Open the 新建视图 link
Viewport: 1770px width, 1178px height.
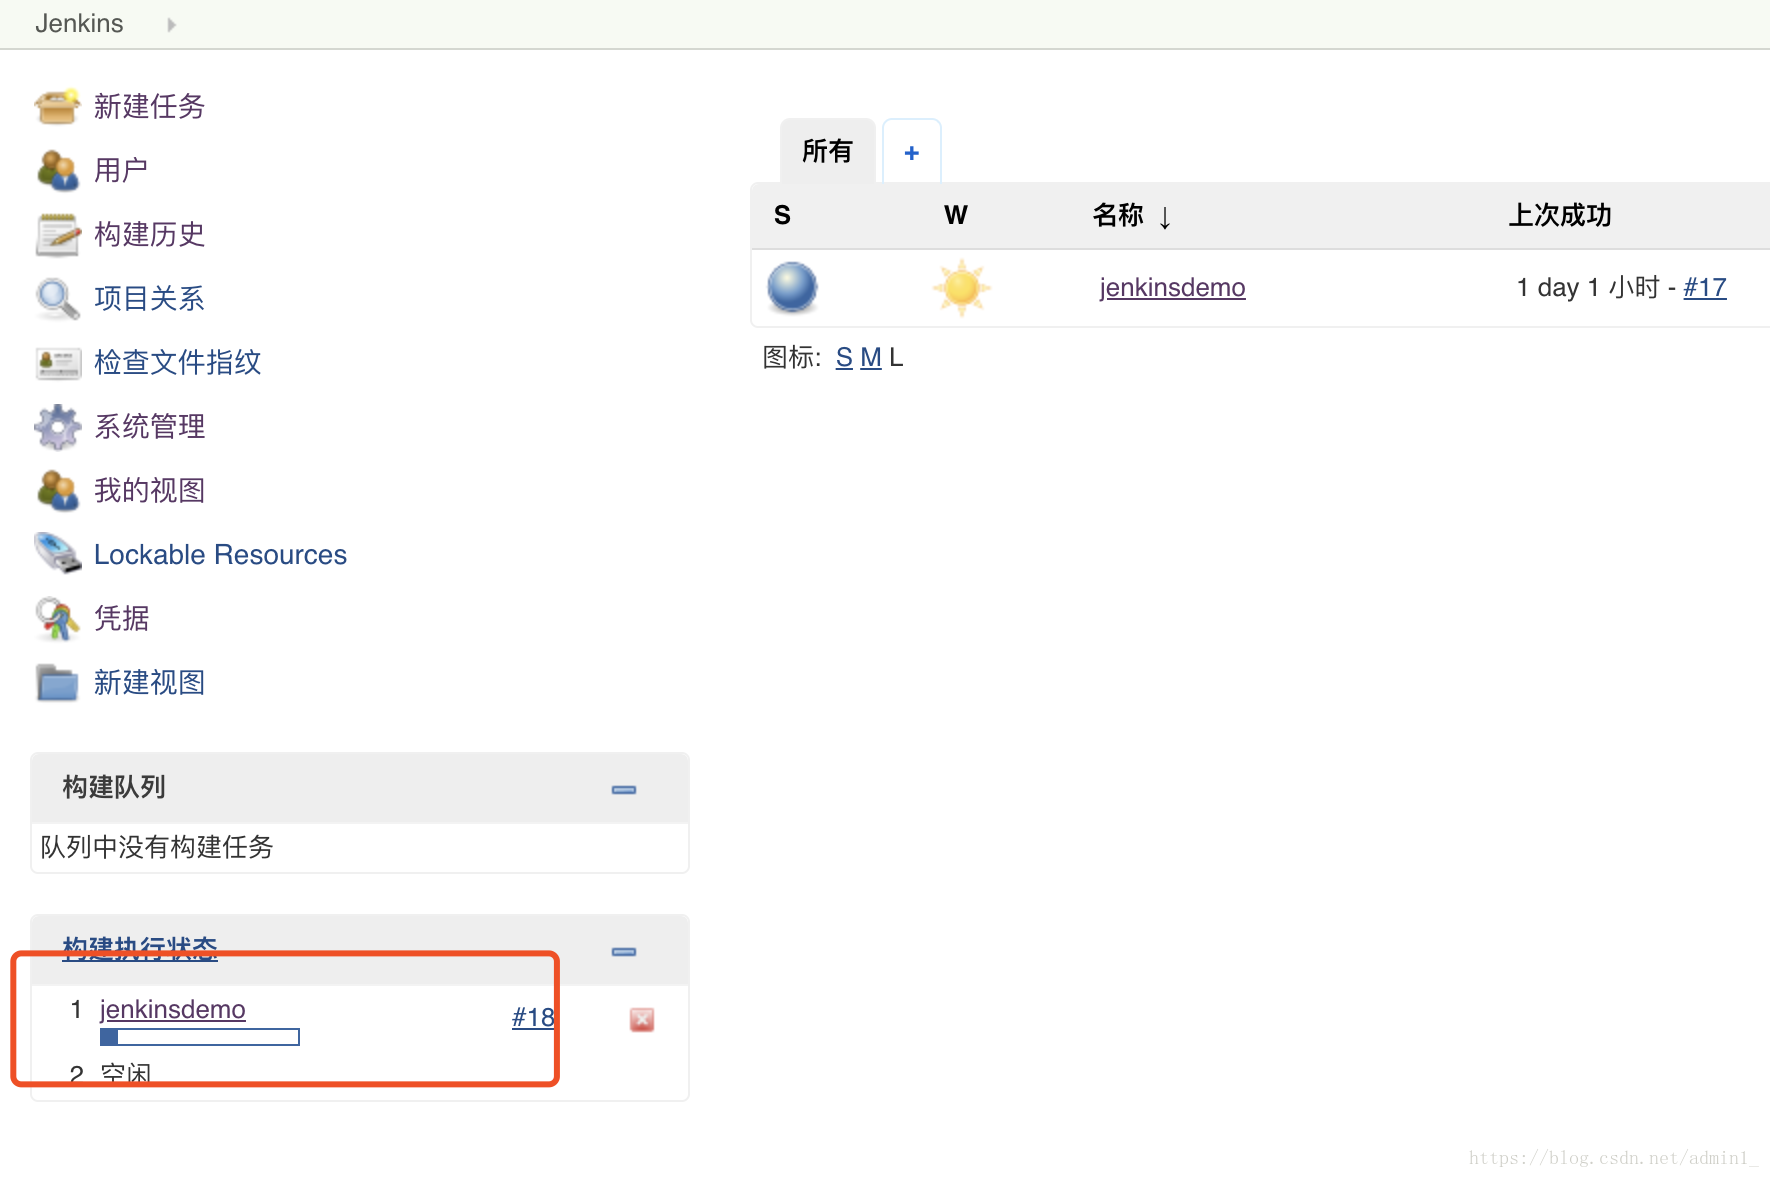(149, 682)
